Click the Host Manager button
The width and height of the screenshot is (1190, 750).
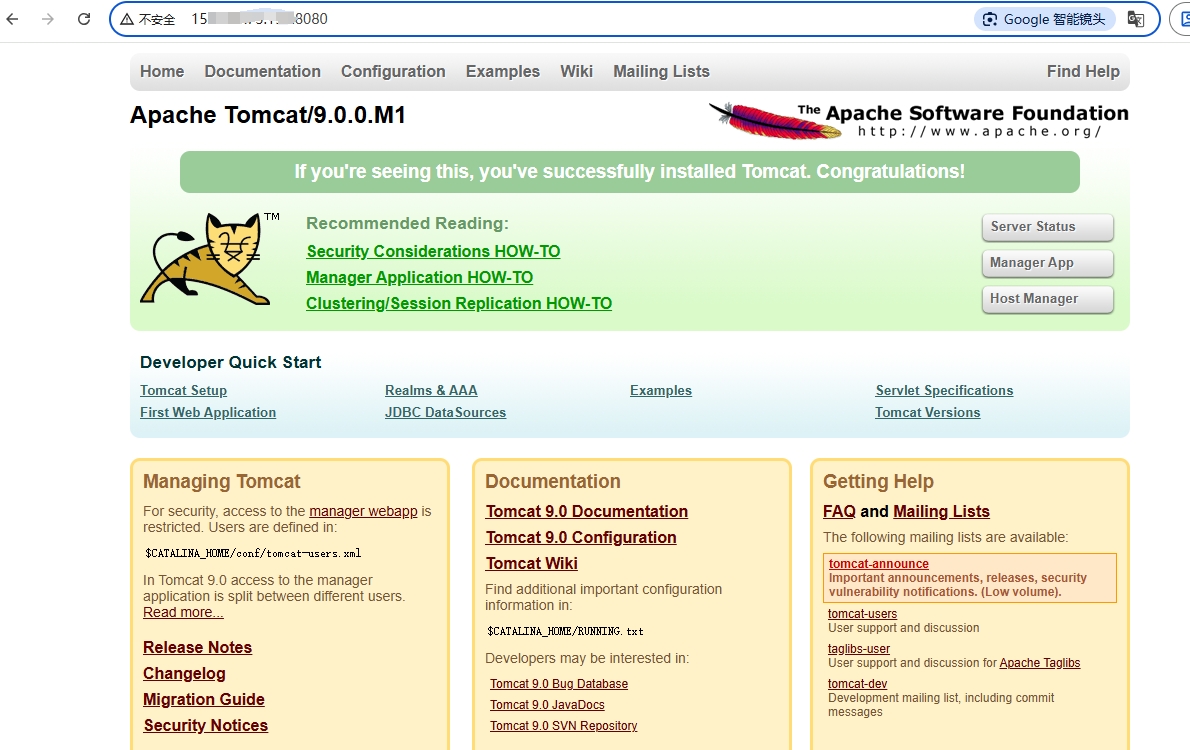[x=1047, y=299]
